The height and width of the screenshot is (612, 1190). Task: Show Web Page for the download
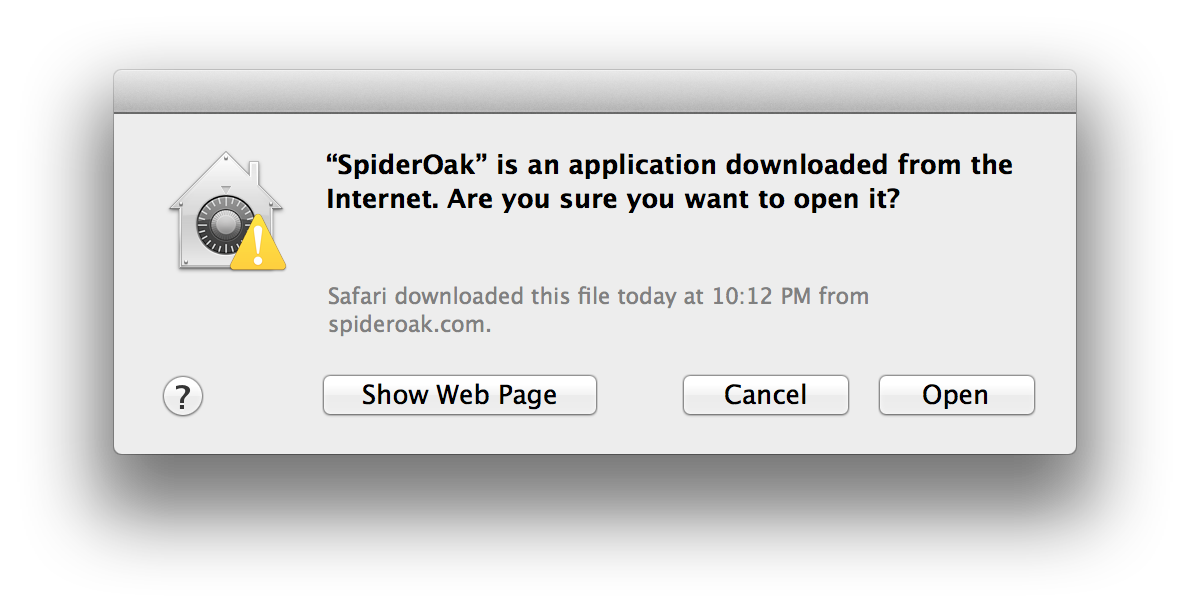[459, 395]
